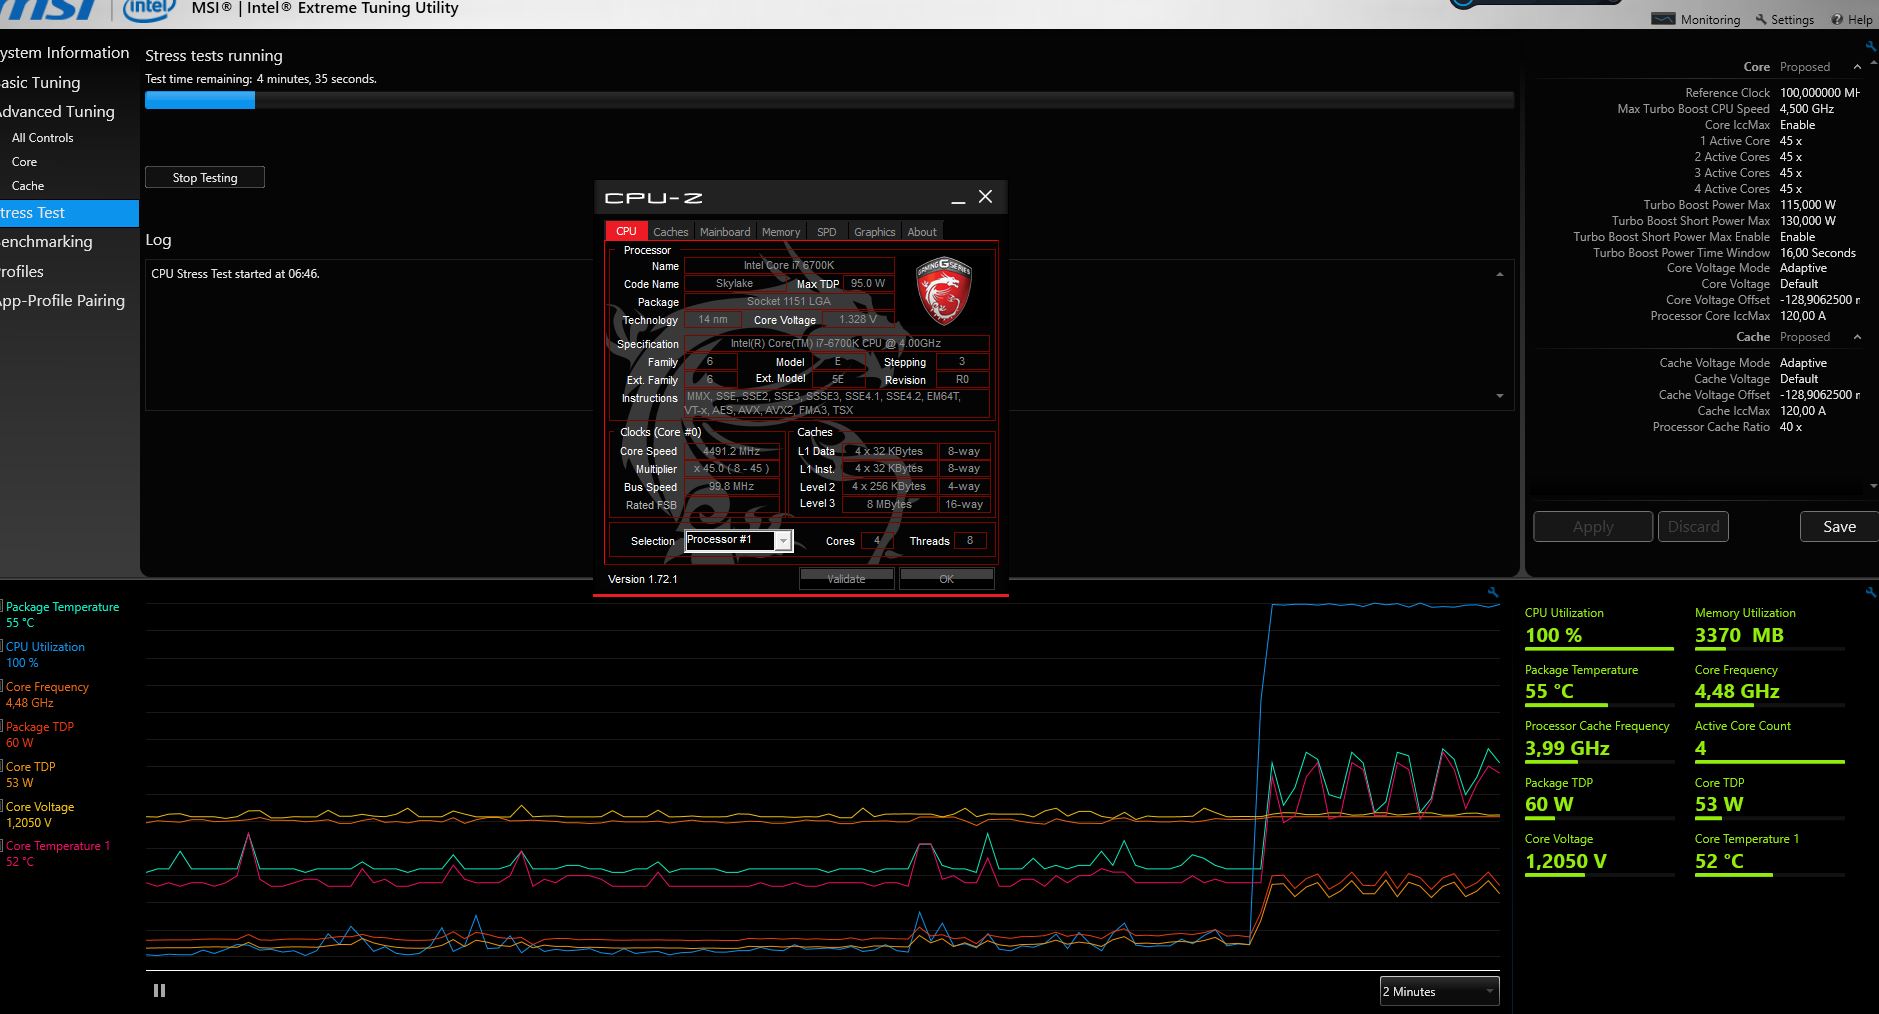The height and width of the screenshot is (1014, 1879).
Task: Open the 2 Minutes time range dropdown
Action: click(x=1439, y=991)
